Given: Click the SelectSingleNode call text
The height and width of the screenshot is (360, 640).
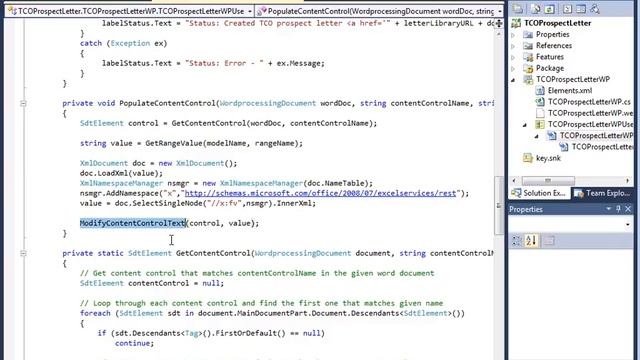Looking at the screenshot, I should pos(167,203).
